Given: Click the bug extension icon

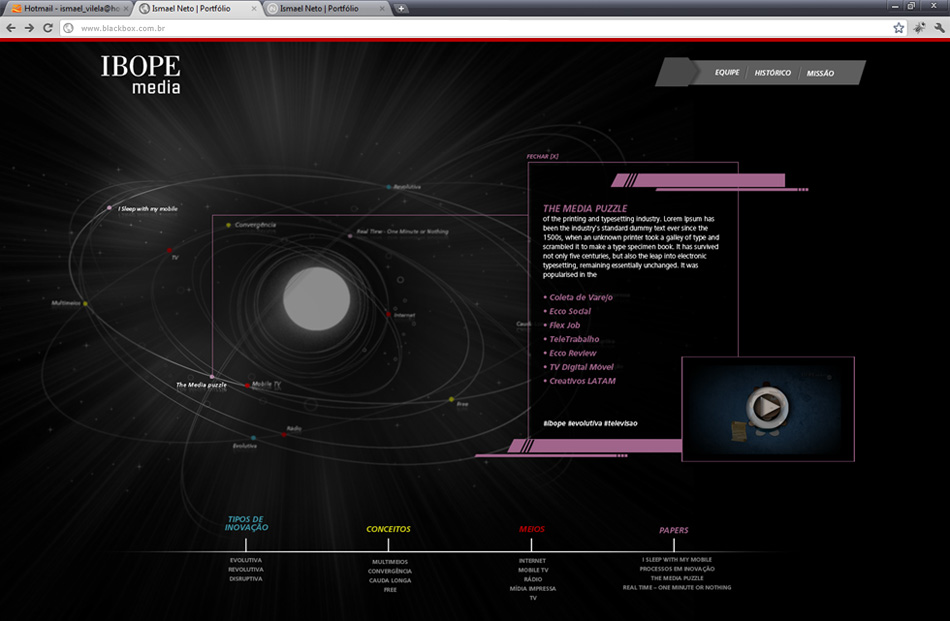Looking at the screenshot, I should (x=920, y=28).
